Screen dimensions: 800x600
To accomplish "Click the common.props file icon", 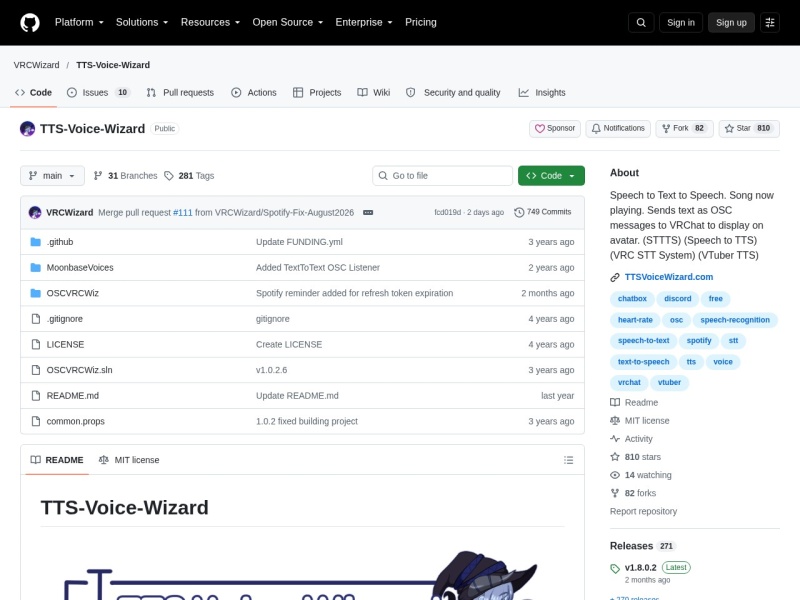I will [x=36, y=421].
